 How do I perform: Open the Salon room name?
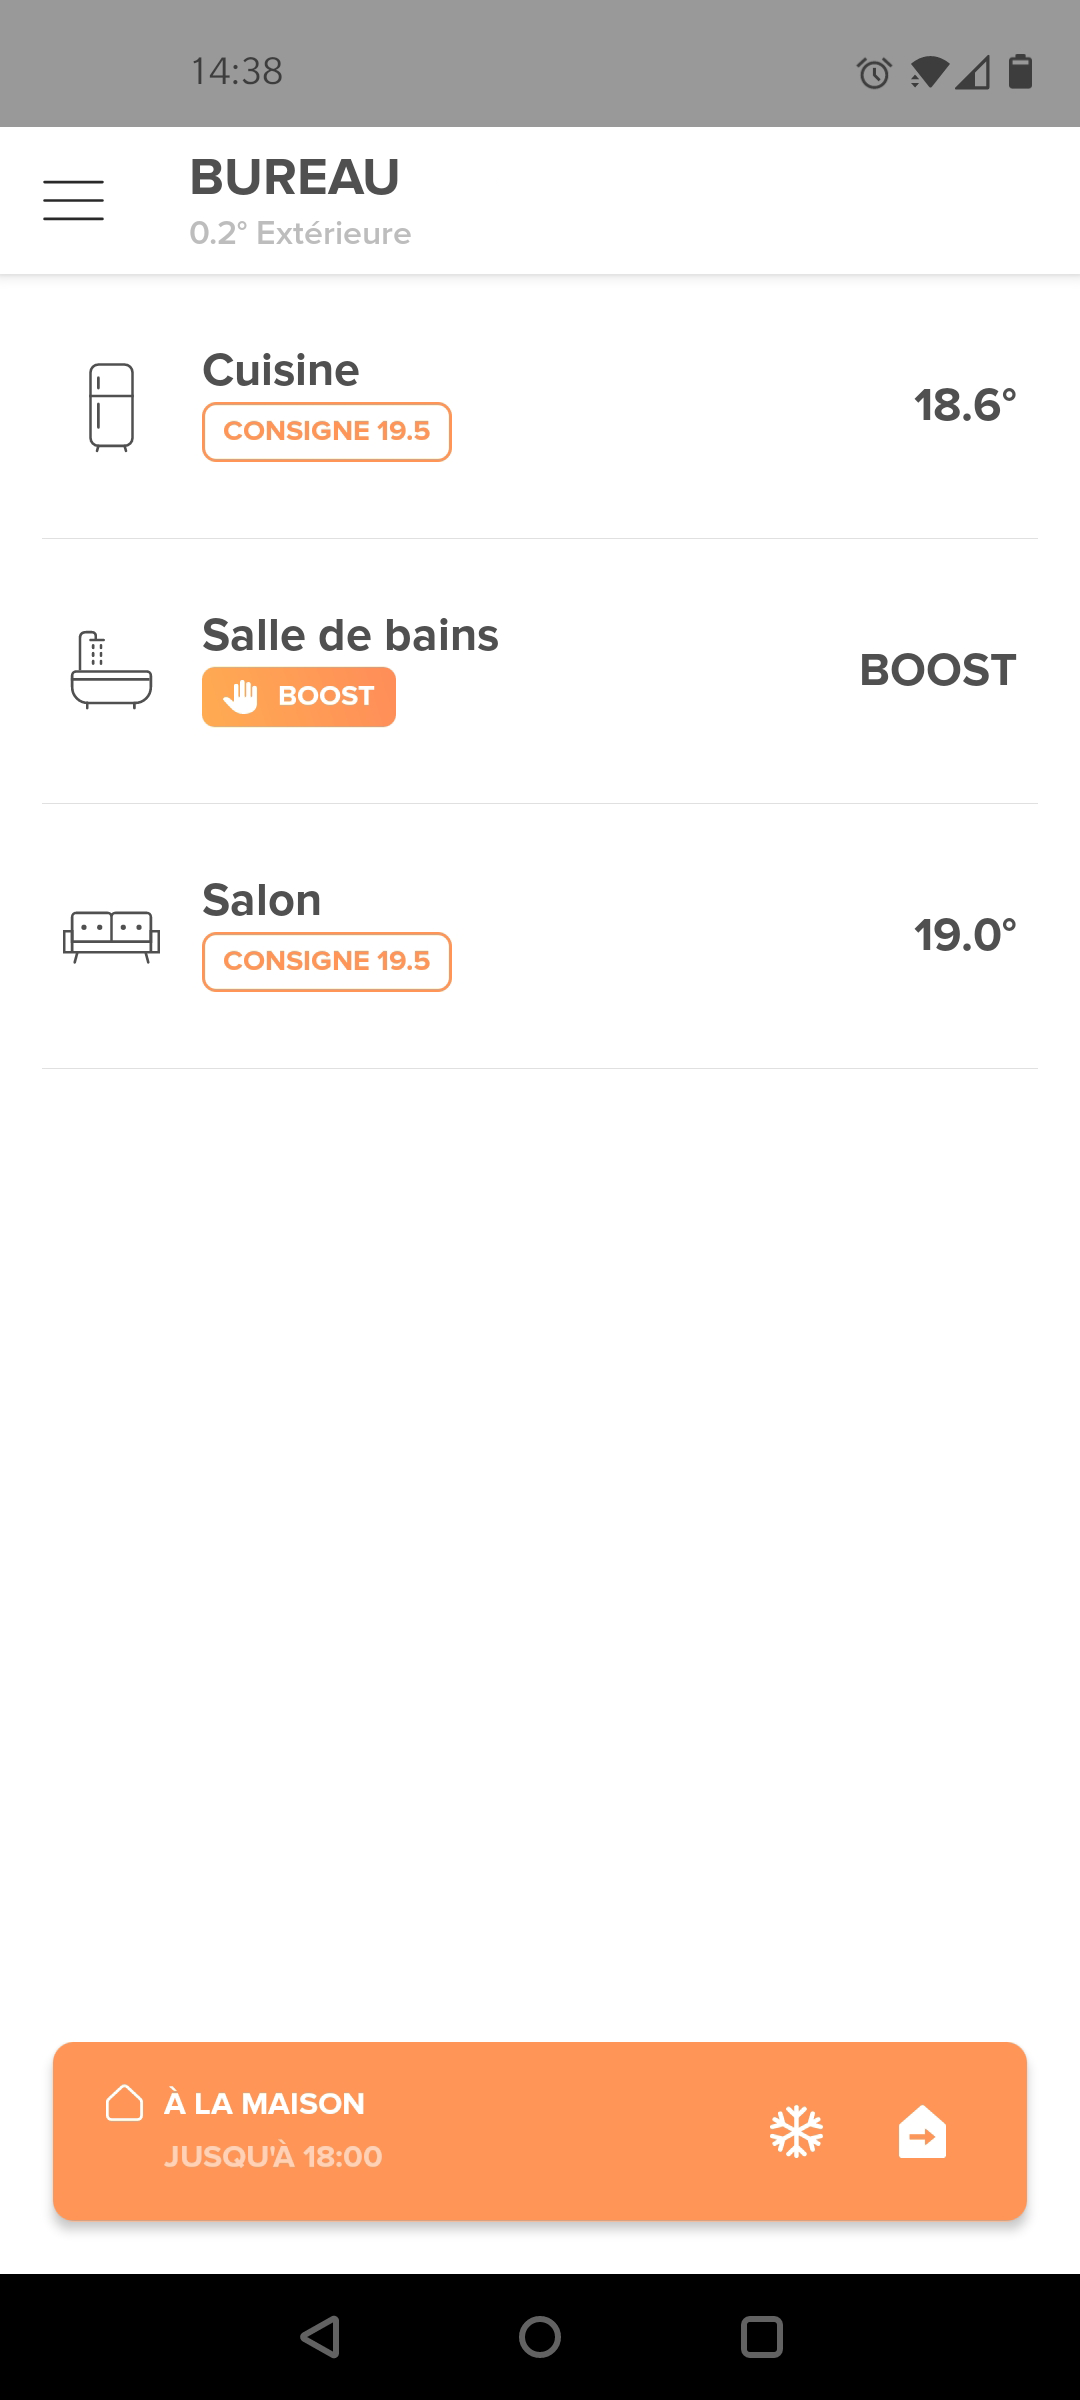click(x=262, y=900)
